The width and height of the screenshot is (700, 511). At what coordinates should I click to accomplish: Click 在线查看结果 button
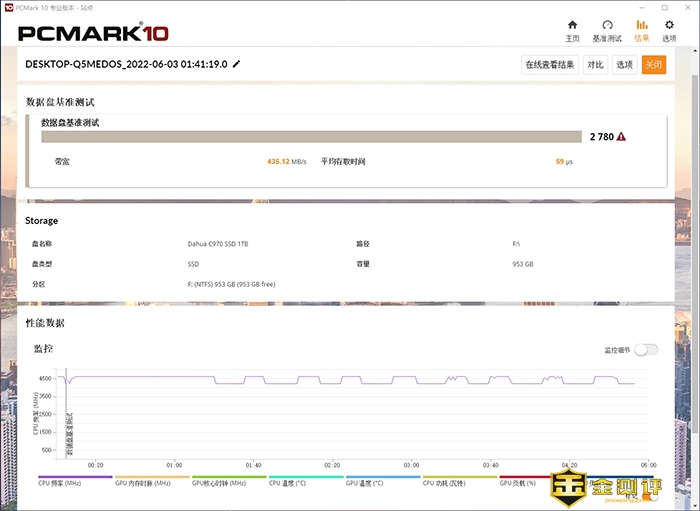[550, 64]
